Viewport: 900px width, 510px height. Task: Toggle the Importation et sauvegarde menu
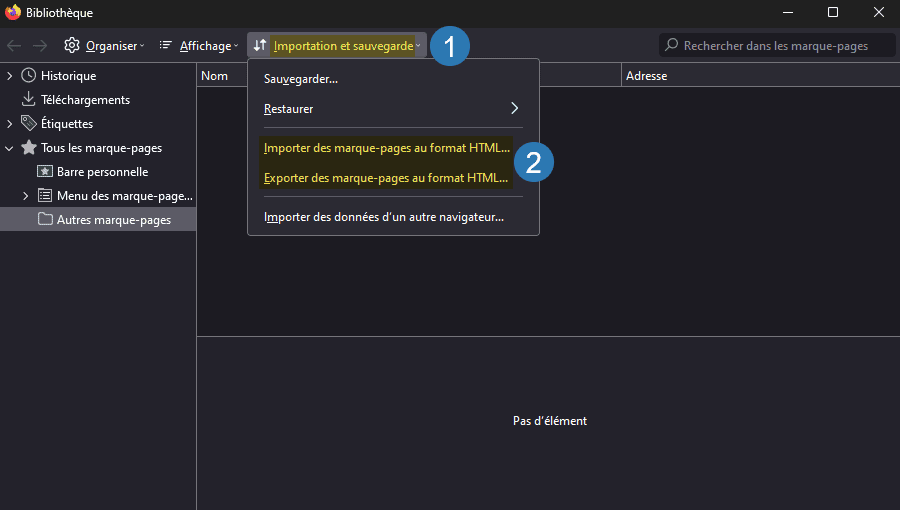click(337, 45)
